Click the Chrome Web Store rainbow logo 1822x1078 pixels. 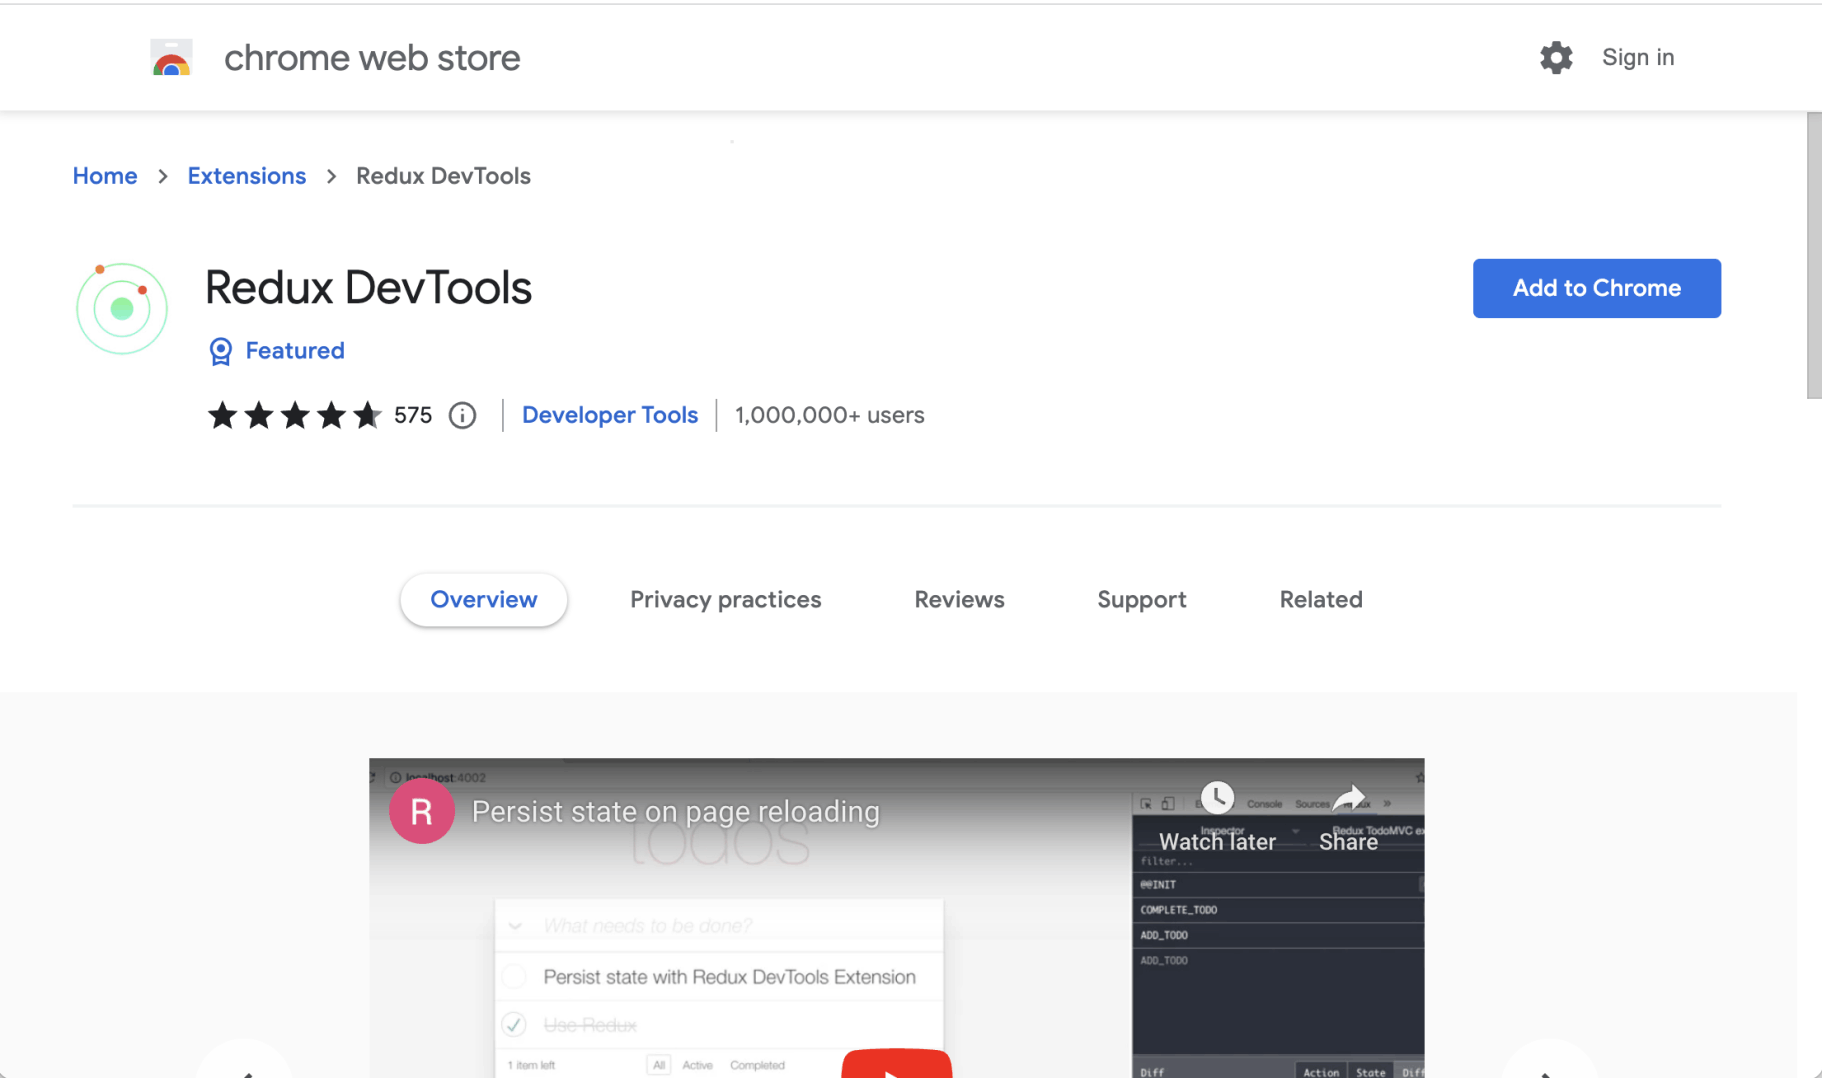(171, 58)
